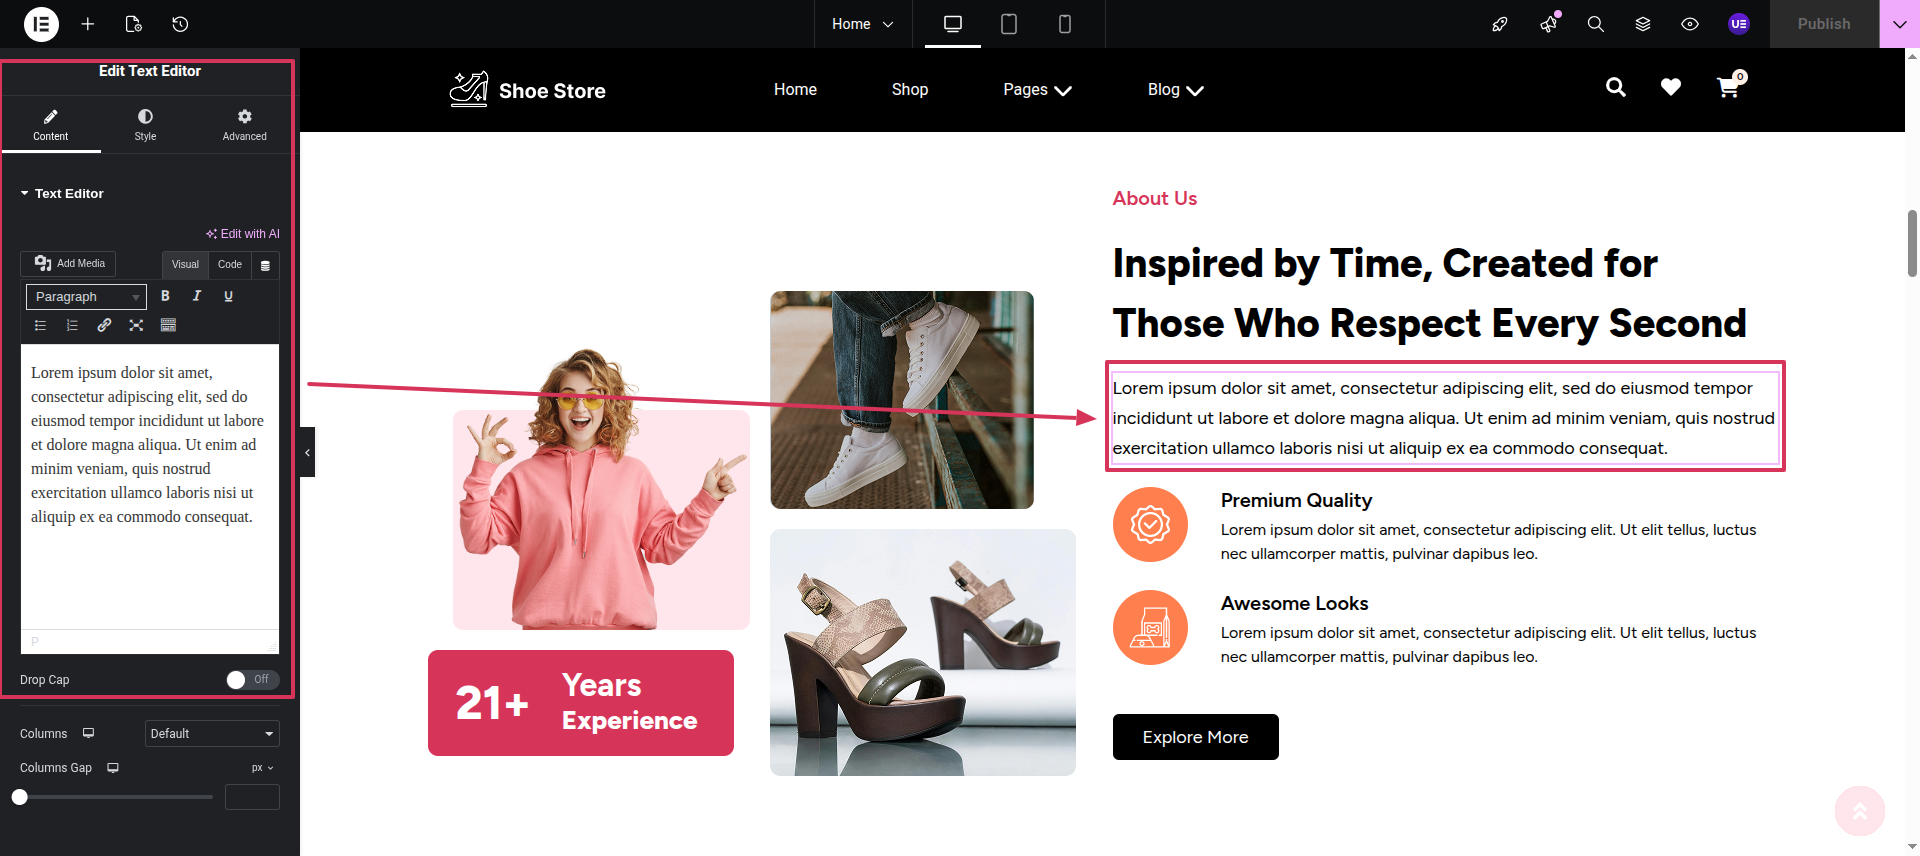Screen dimensions: 1920x856
Task: Toggle the Drop Cap switch
Action: pos(252,680)
